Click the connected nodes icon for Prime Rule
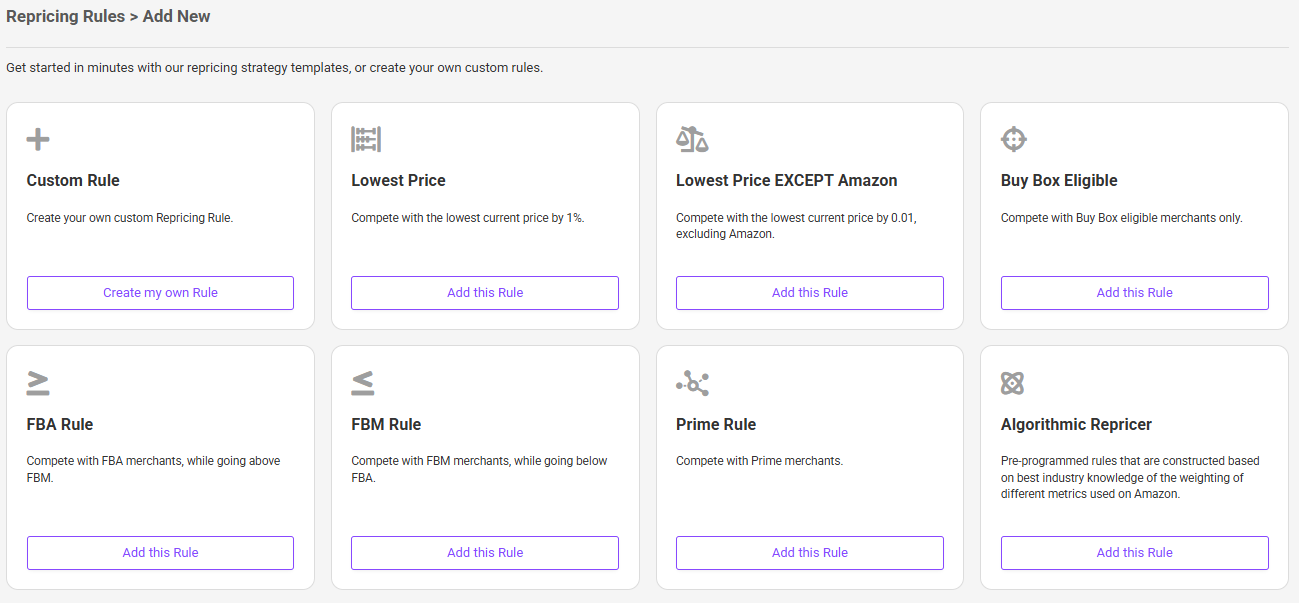 click(692, 383)
